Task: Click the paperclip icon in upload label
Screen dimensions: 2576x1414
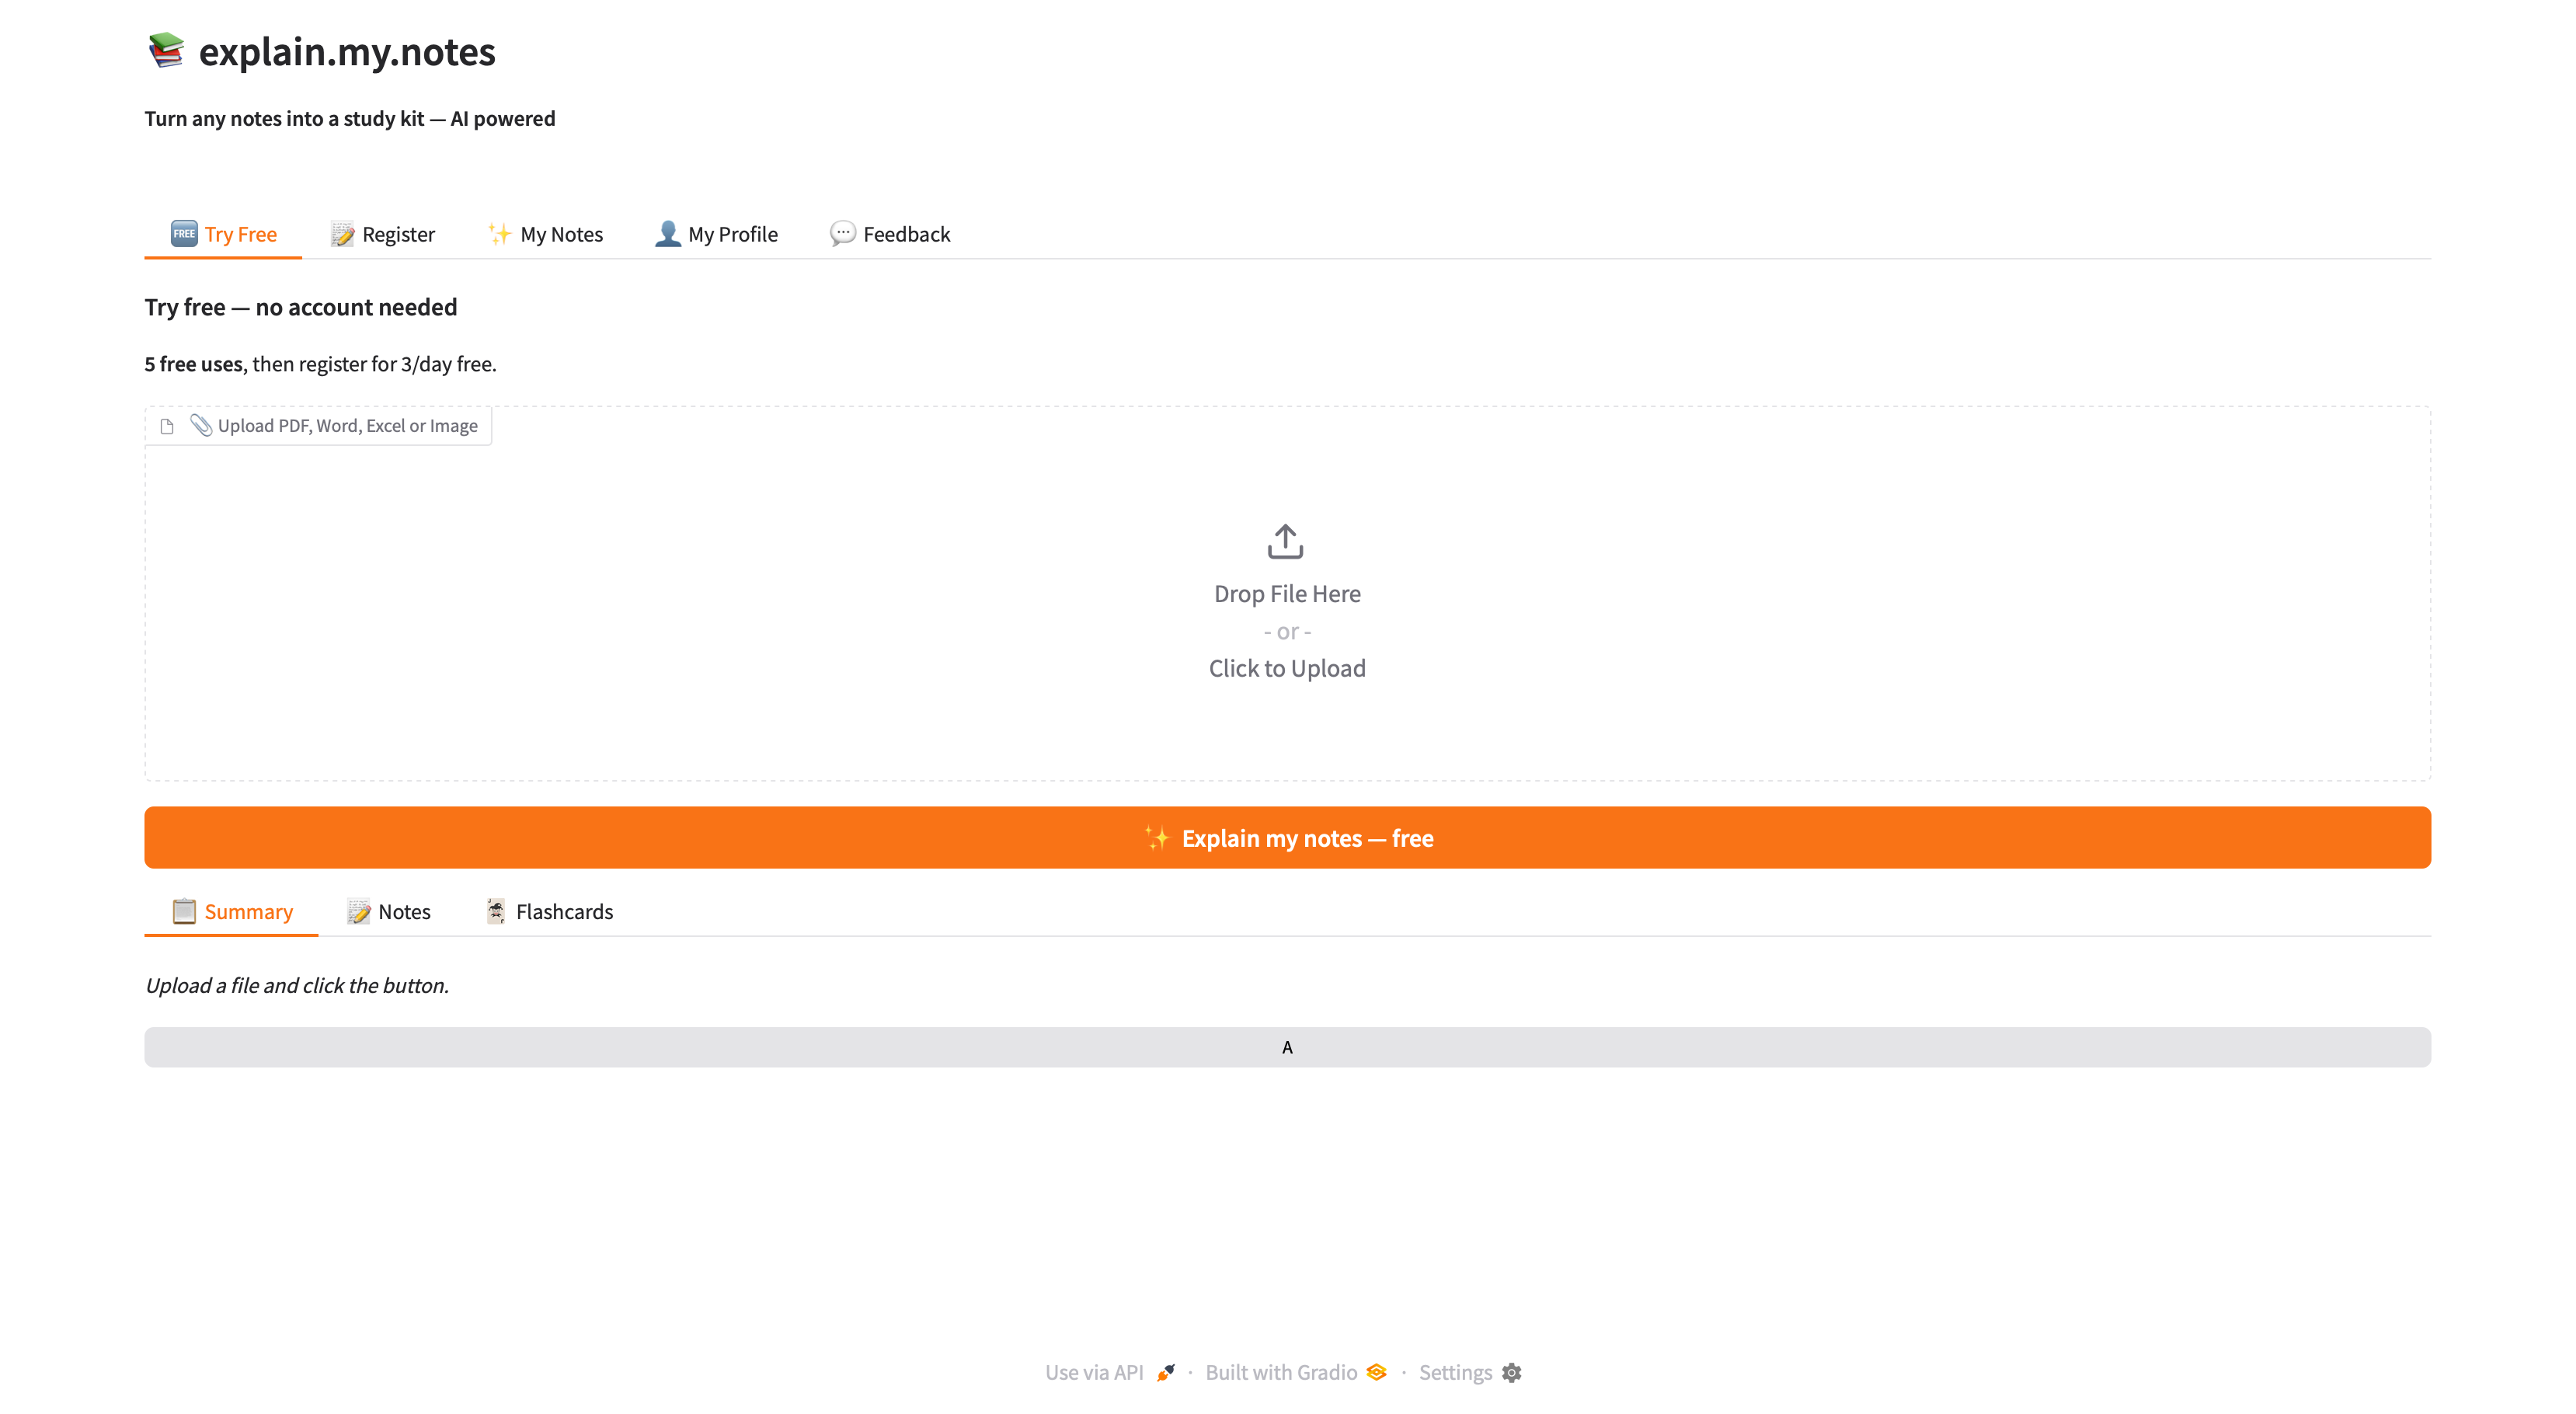Action: [x=201, y=425]
